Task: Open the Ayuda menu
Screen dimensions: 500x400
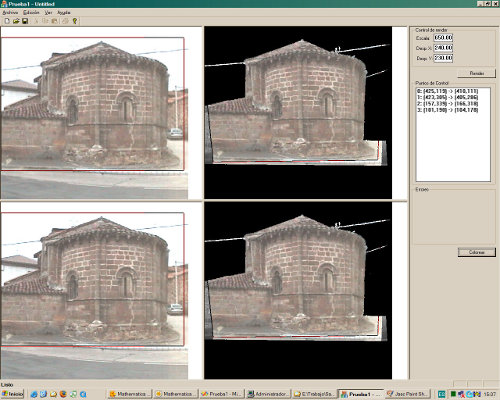Action: [x=64, y=12]
